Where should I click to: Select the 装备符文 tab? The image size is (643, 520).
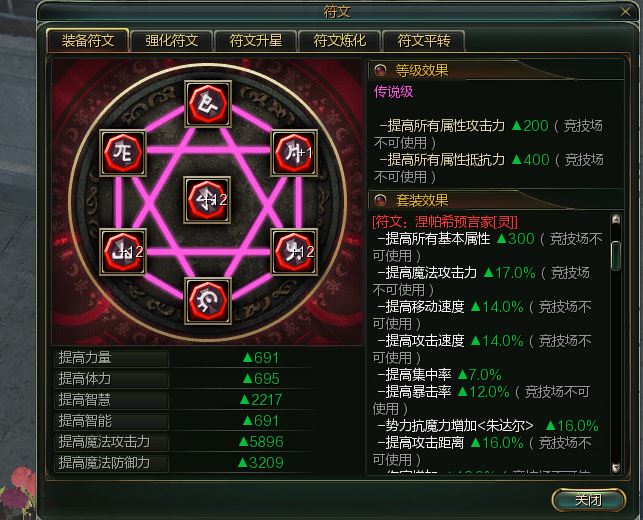coord(88,41)
